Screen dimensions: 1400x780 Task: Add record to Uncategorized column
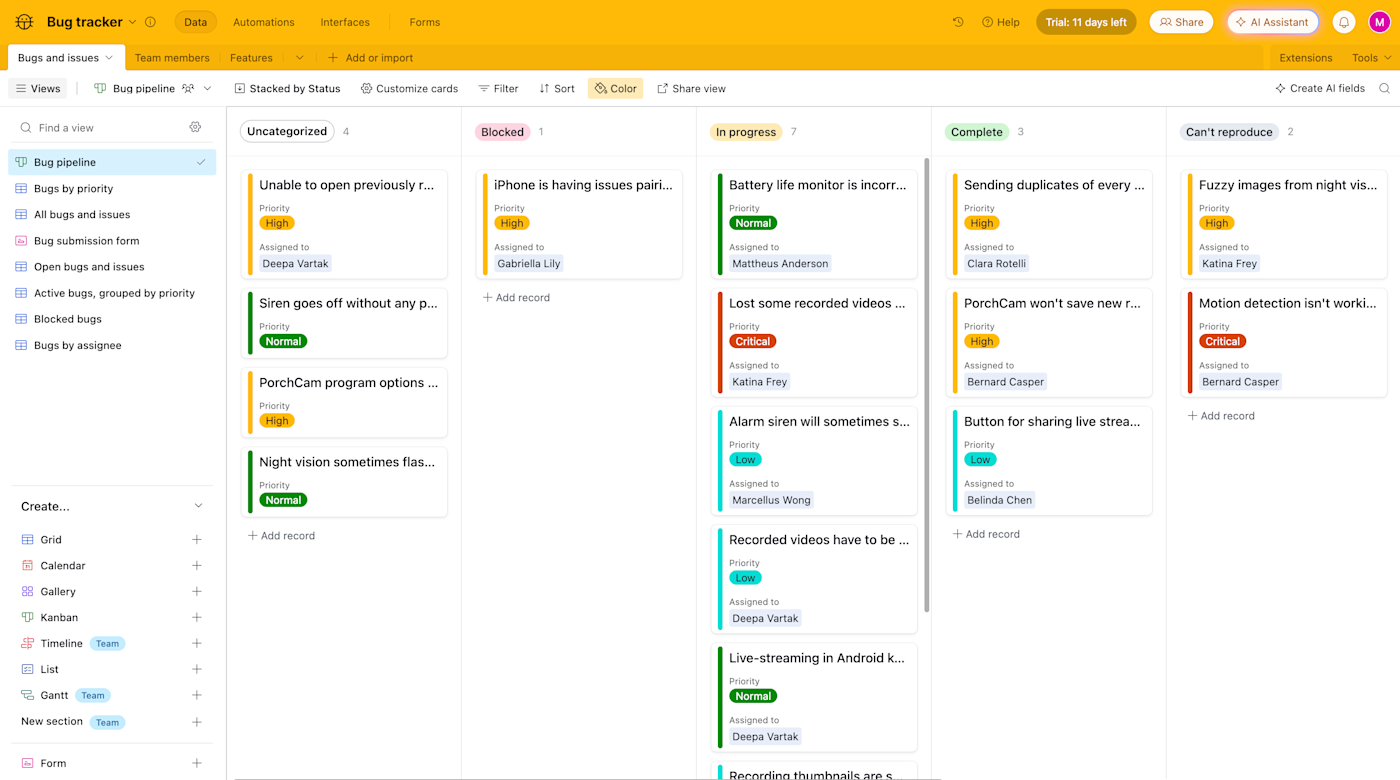(281, 536)
